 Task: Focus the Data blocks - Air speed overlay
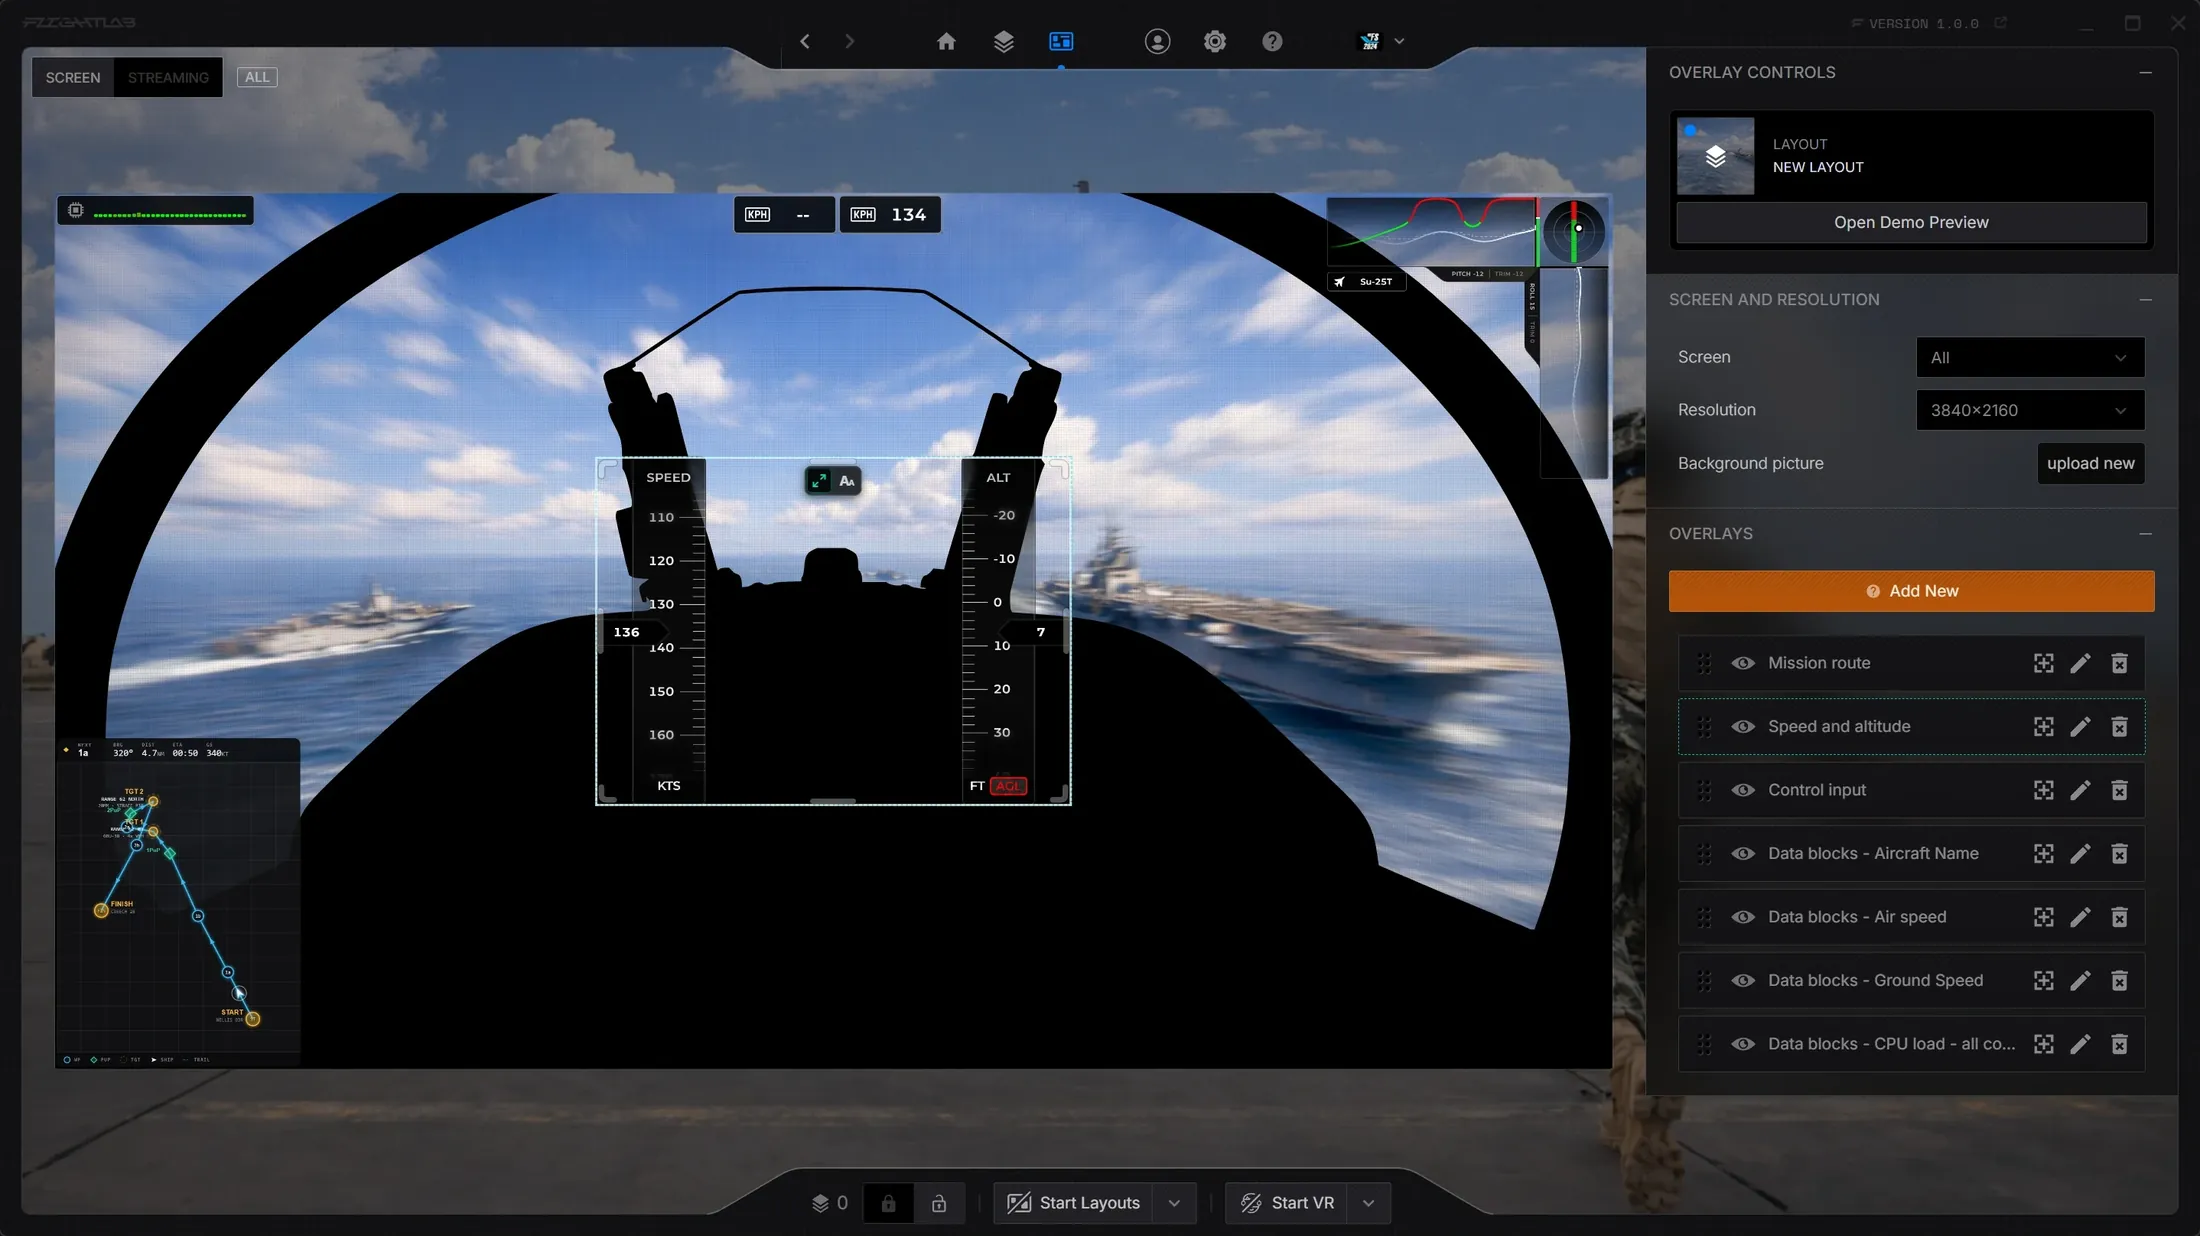pos(2043,917)
